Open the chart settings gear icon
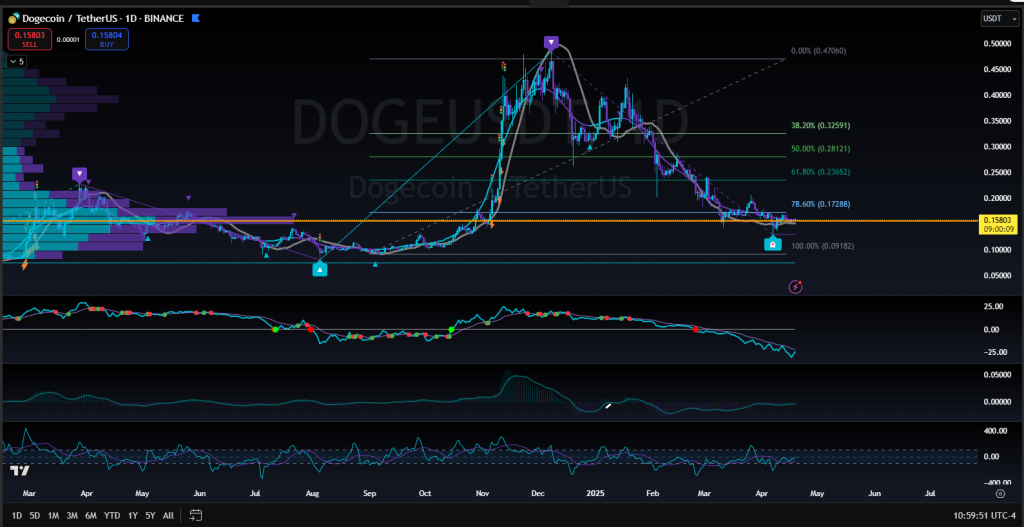This screenshot has width=1024, height=527. click(x=1000, y=494)
